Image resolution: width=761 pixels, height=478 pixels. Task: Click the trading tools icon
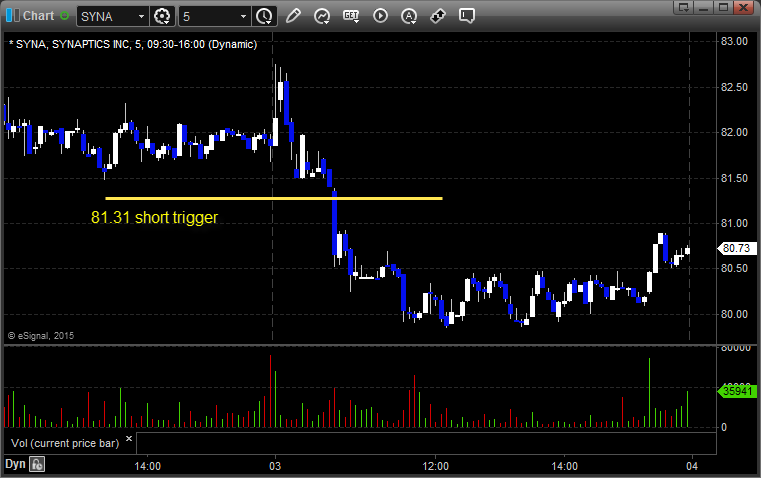click(409, 16)
